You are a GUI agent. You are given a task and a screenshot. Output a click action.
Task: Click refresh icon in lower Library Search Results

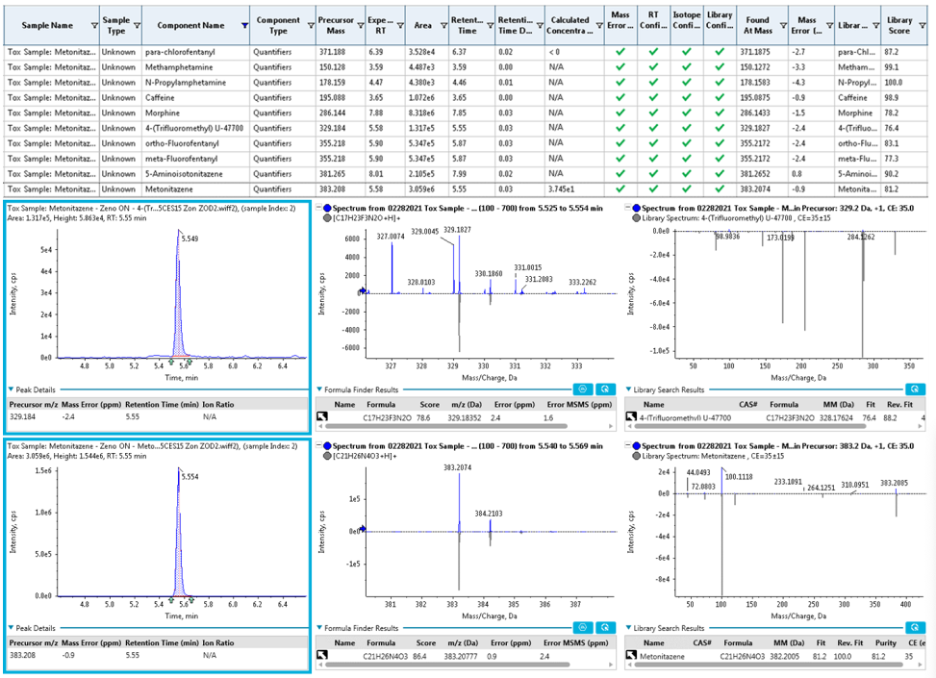915,627
